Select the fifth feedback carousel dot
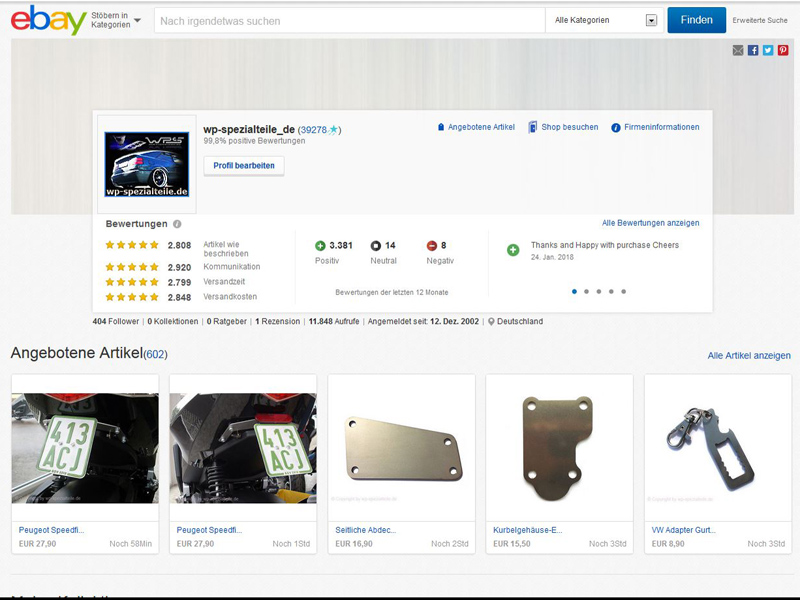The height and width of the screenshot is (600, 800). coord(623,292)
